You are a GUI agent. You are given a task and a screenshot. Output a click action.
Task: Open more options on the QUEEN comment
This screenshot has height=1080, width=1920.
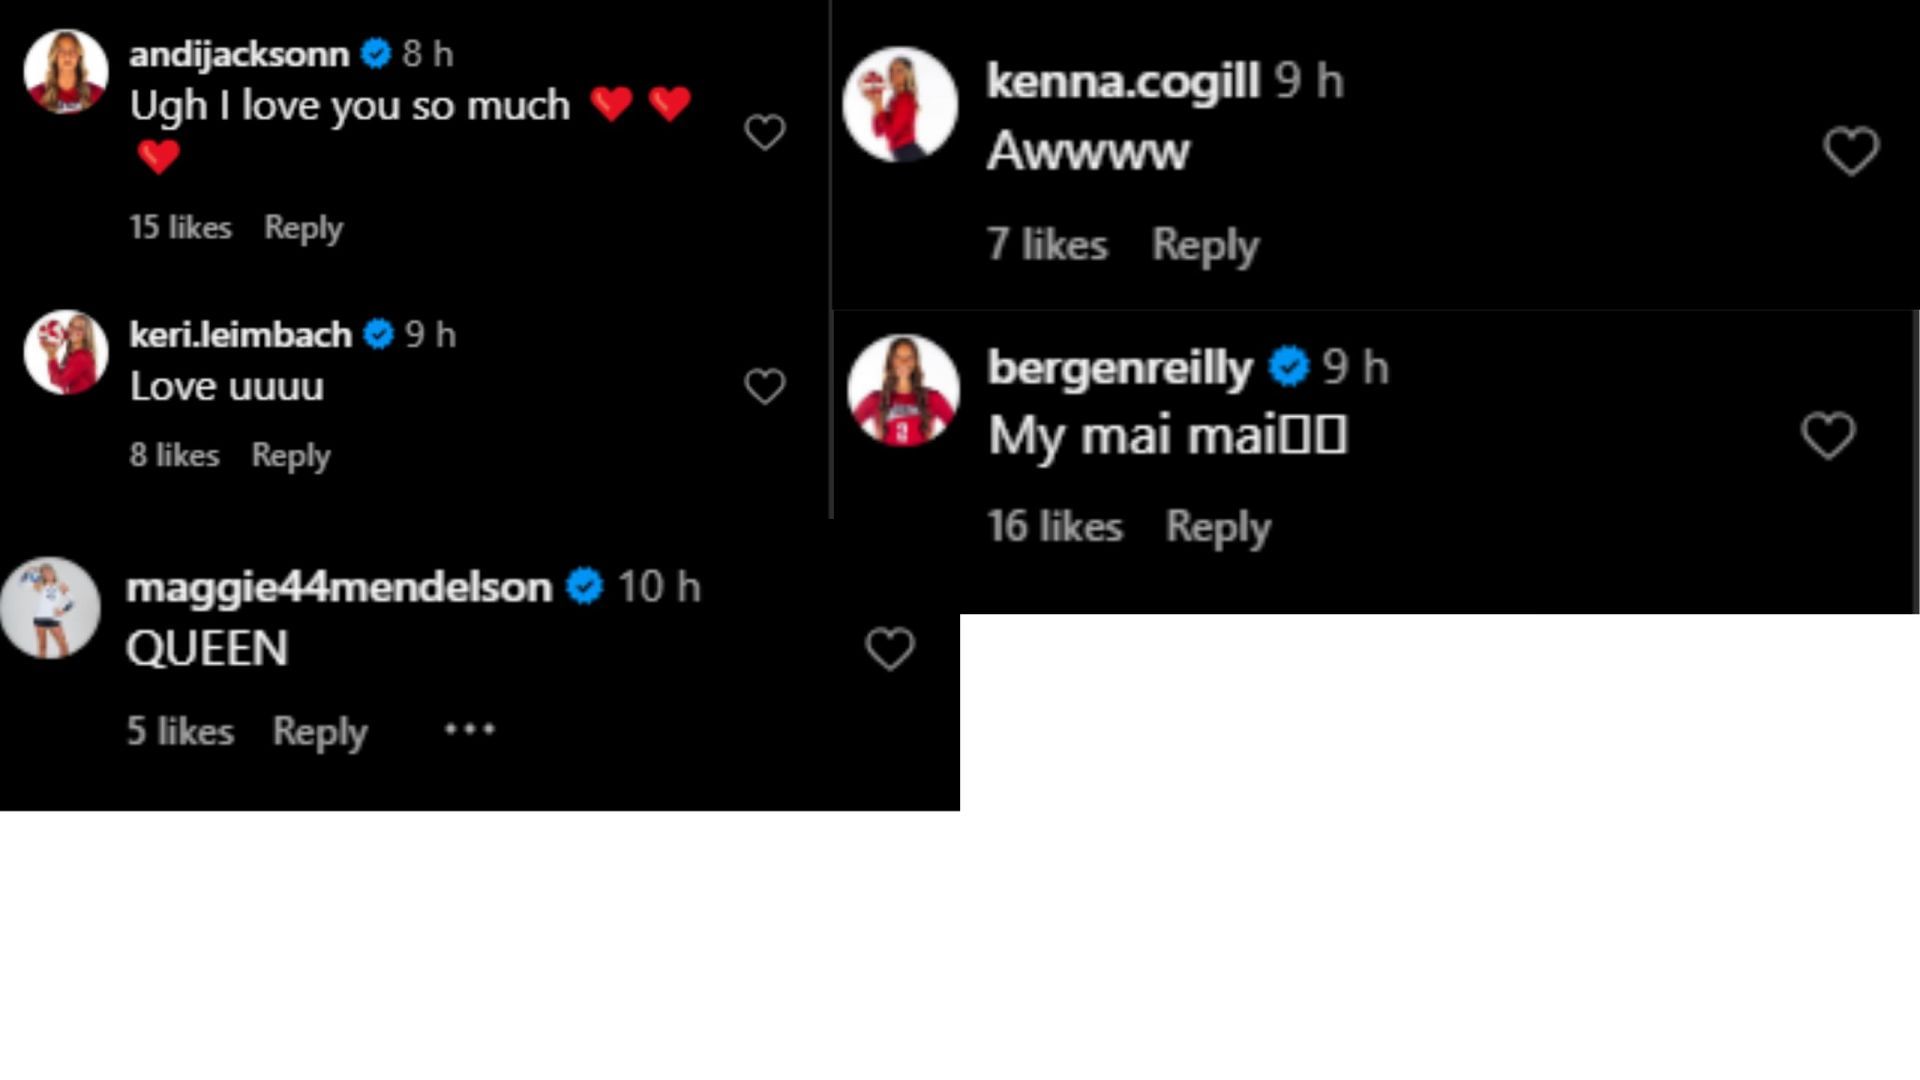tap(469, 730)
